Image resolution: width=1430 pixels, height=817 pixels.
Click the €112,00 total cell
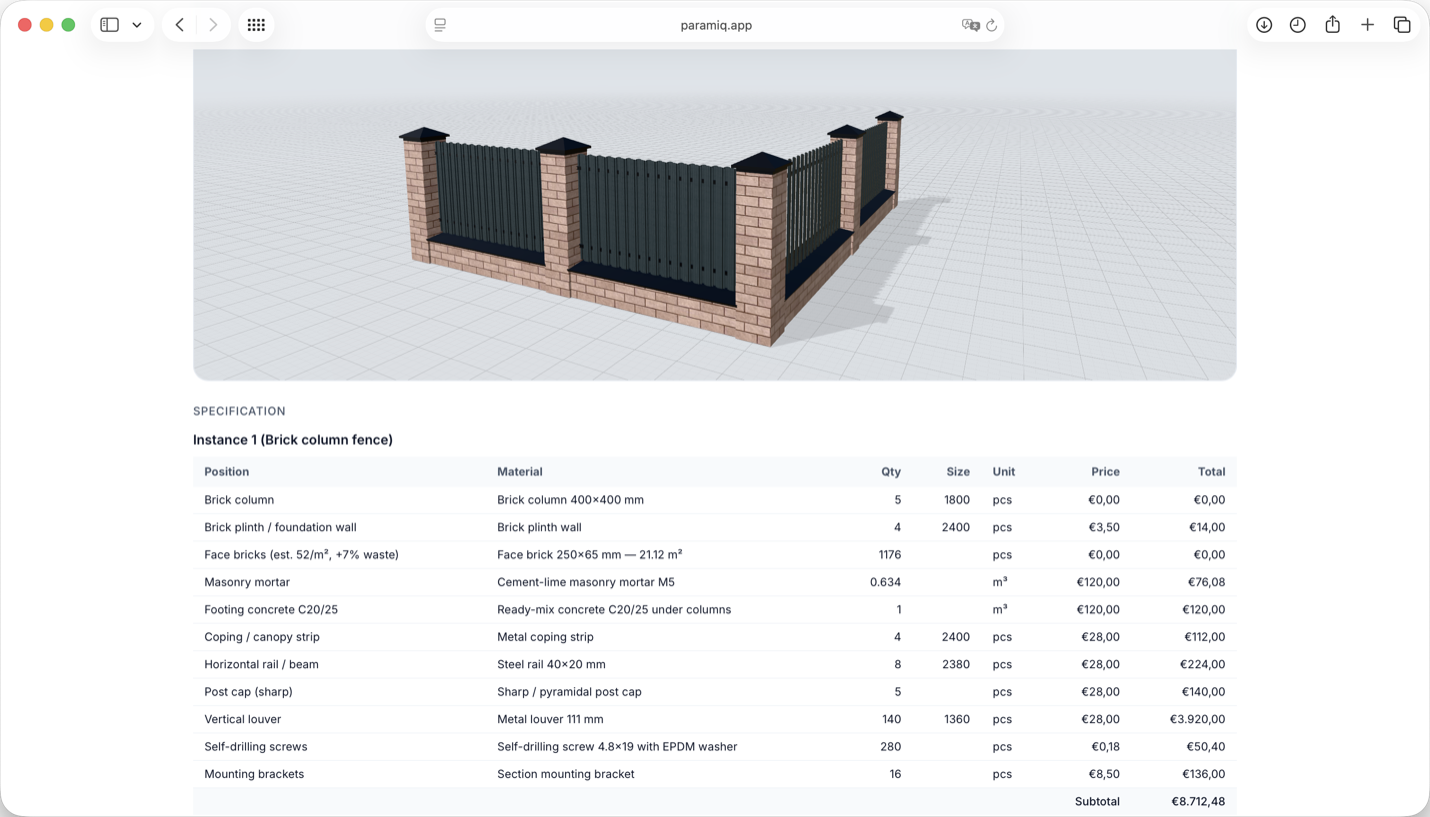pos(1203,637)
